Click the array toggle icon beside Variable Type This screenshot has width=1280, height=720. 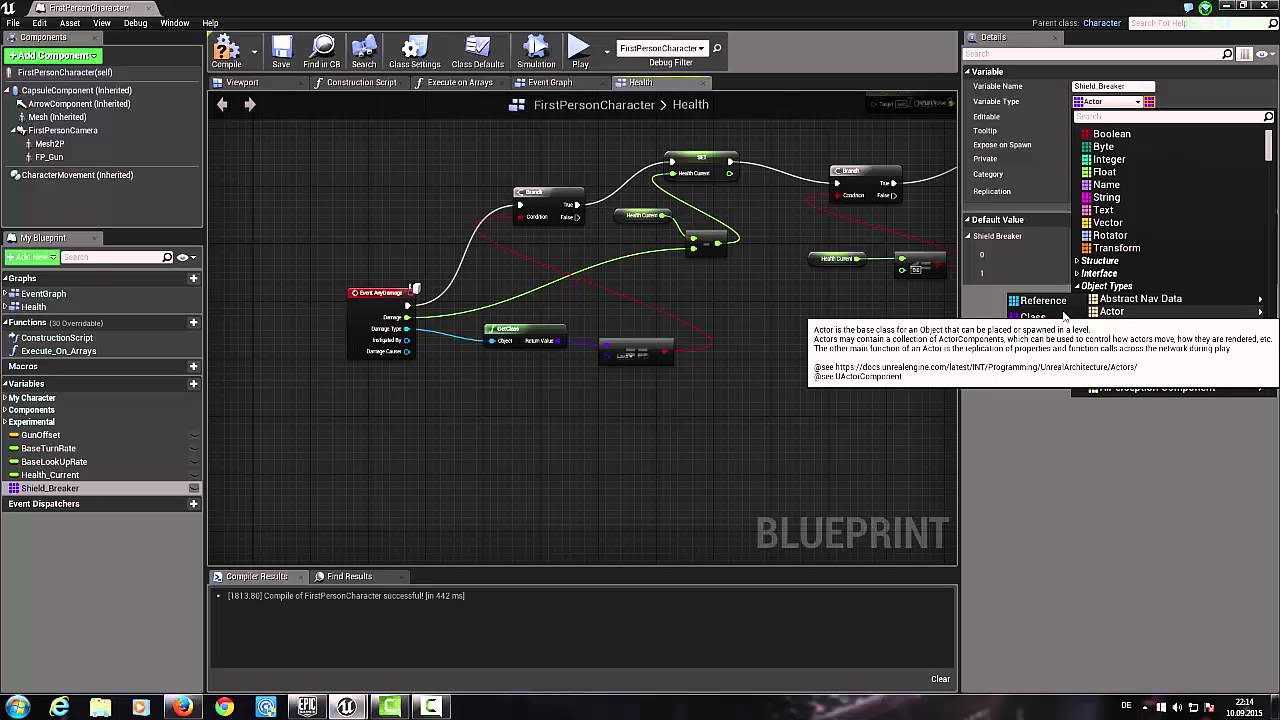pyautogui.click(x=1149, y=102)
